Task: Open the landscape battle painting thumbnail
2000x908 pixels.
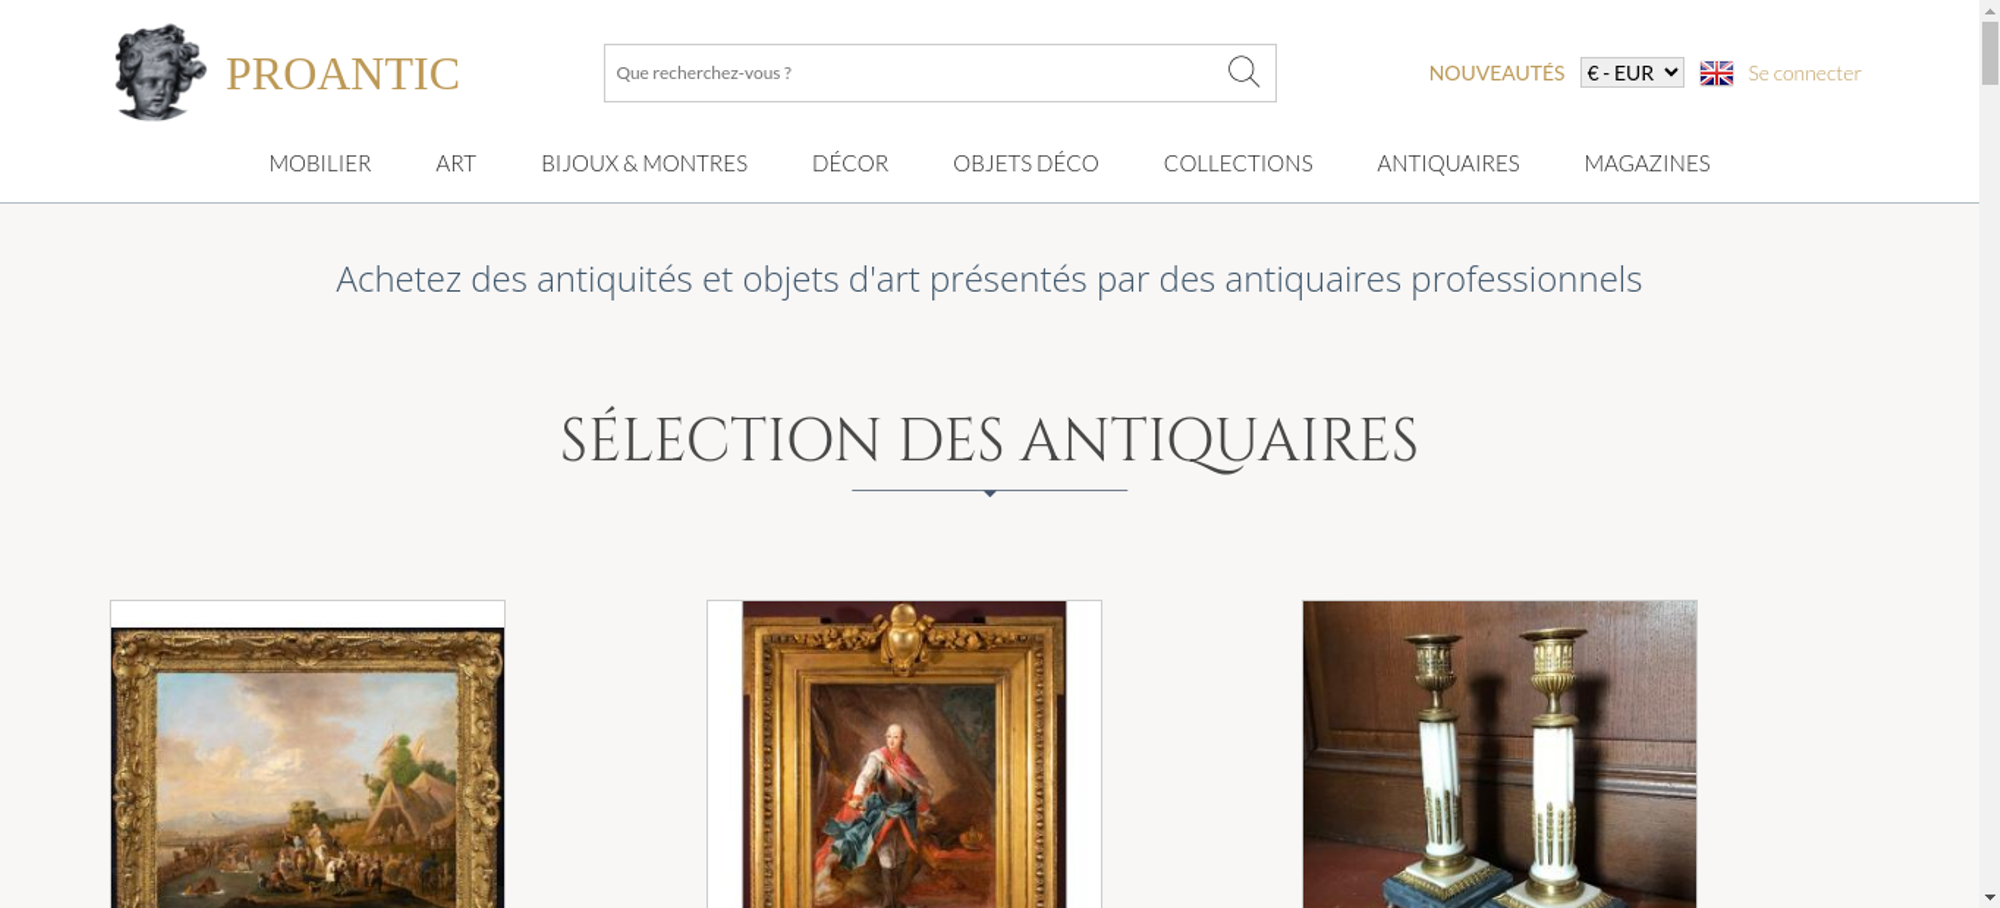Action: pos(307,754)
